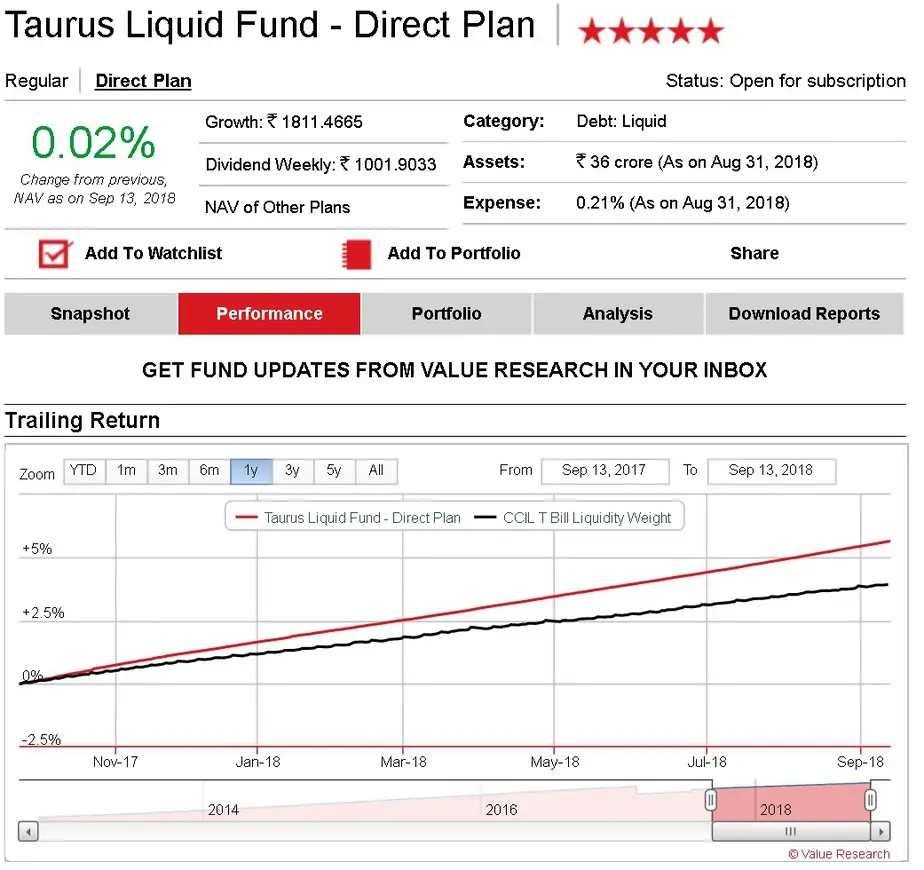Viewport: 924px width, 870px height.
Task: Click the right range handle of the chart navigator
Action: click(870, 800)
